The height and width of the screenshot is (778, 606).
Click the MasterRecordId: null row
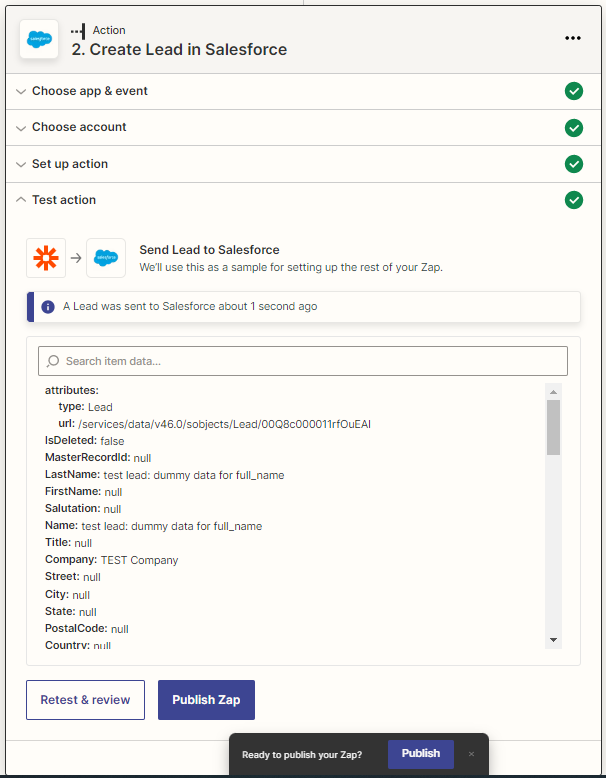point(98,457)
